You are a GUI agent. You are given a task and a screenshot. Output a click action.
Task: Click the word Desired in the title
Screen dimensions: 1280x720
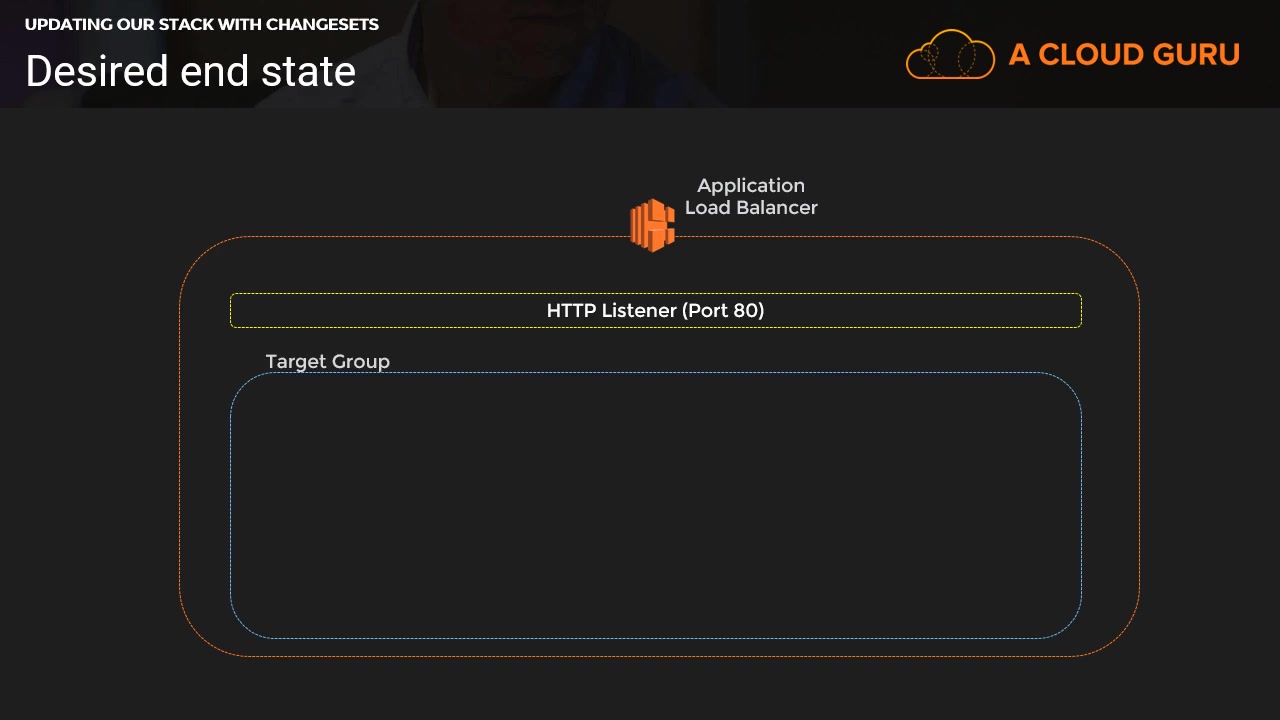pos(97,72)
